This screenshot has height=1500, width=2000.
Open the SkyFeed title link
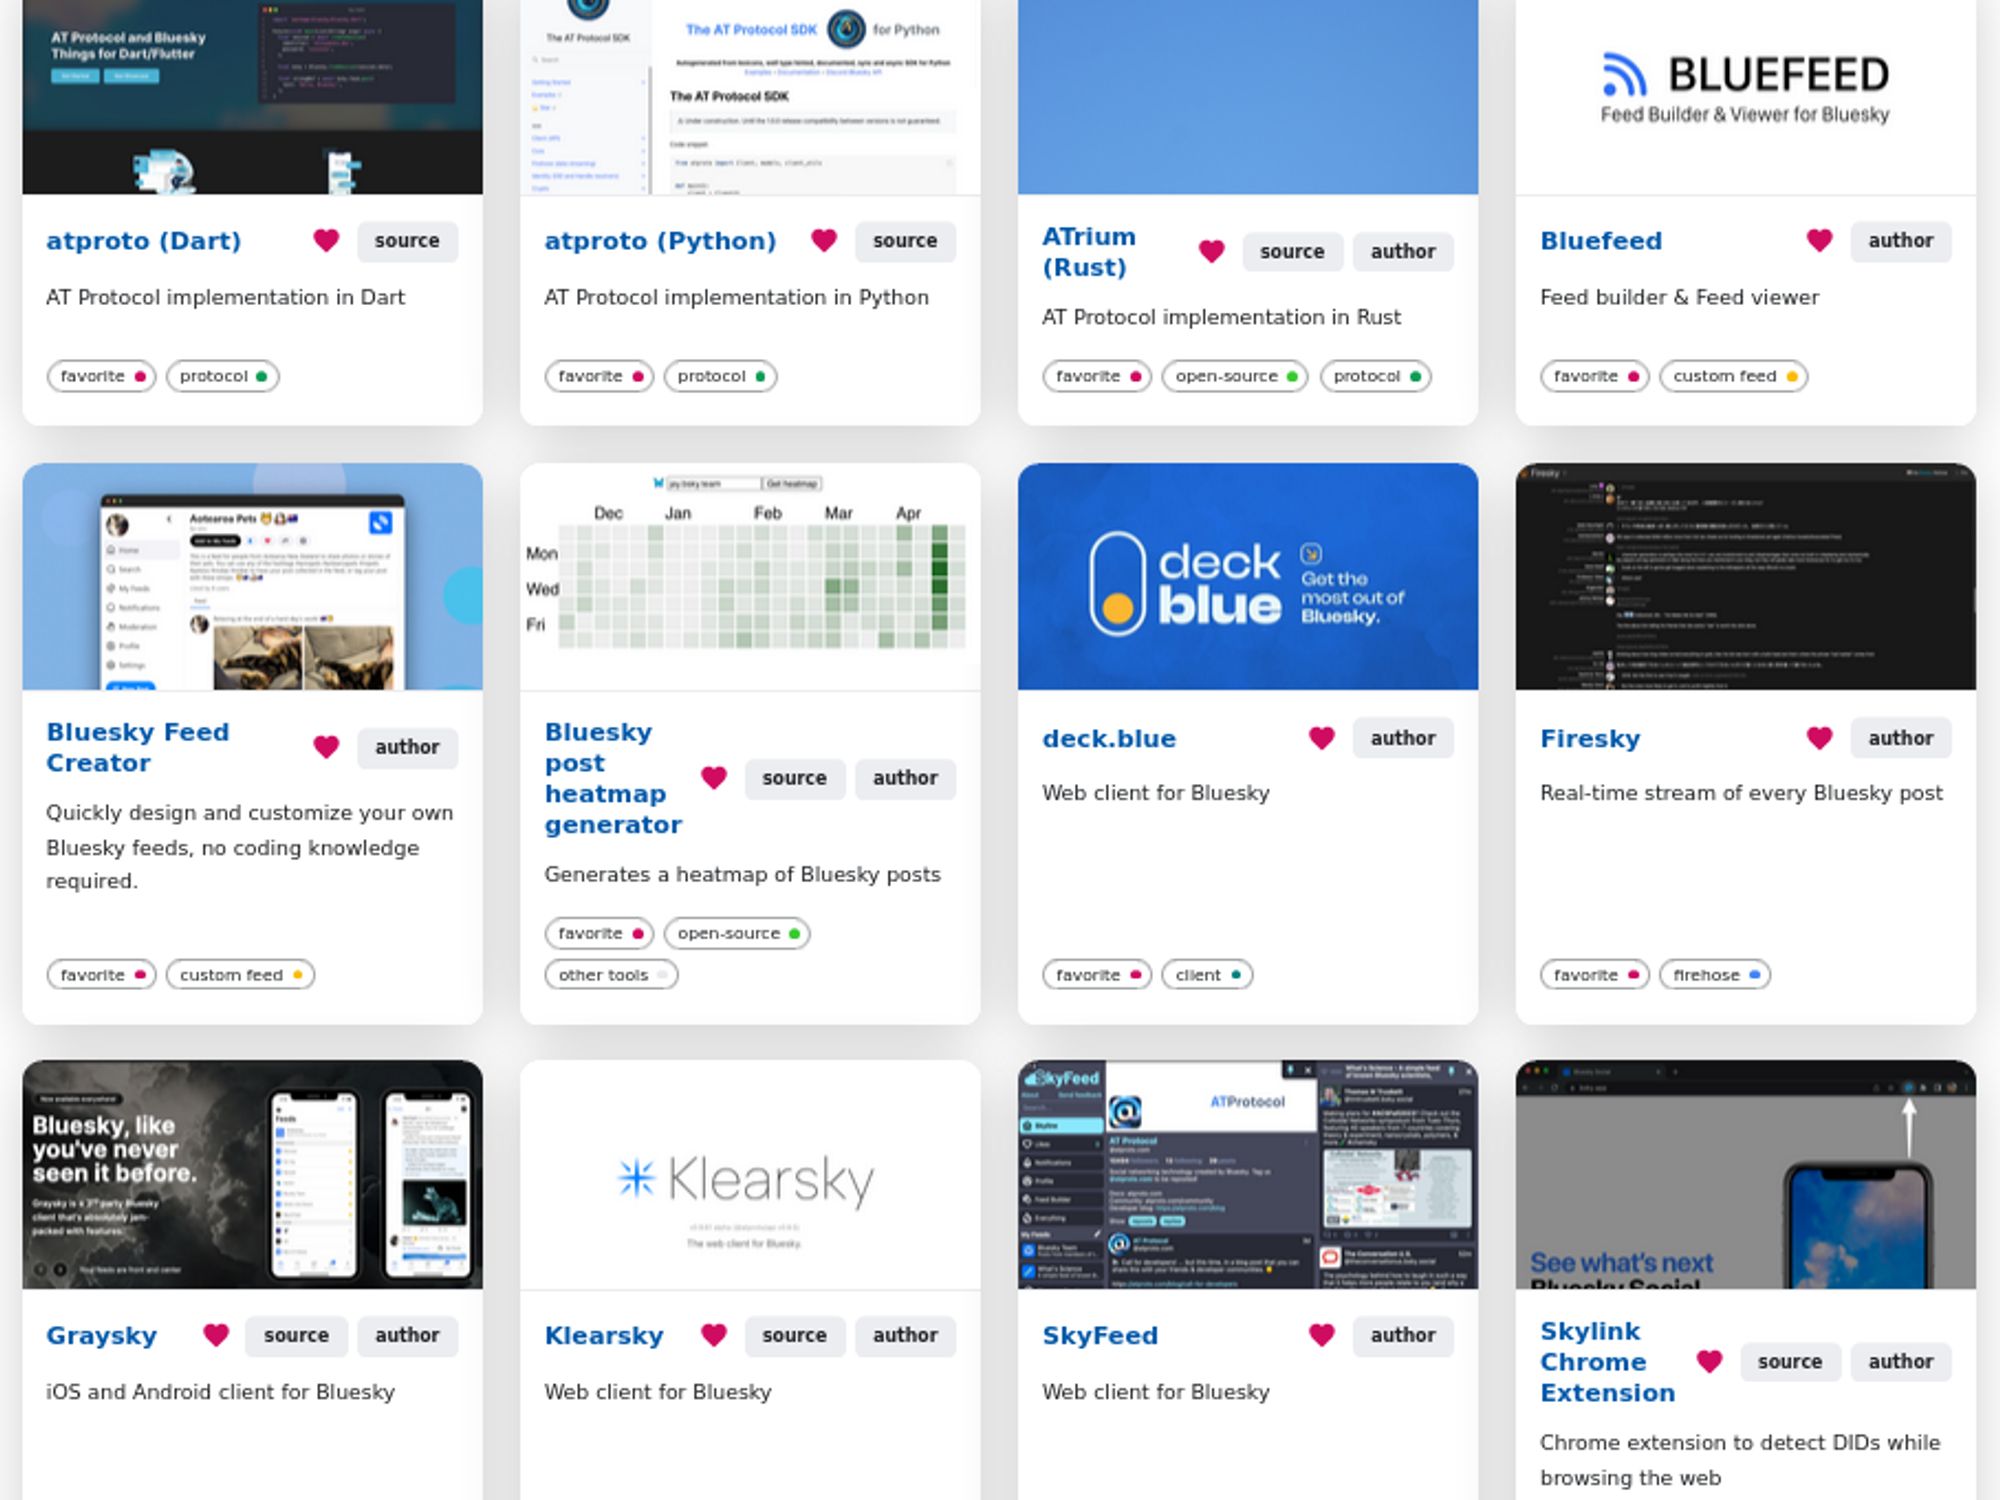pyautogui.click(x=1100, y=1335)
